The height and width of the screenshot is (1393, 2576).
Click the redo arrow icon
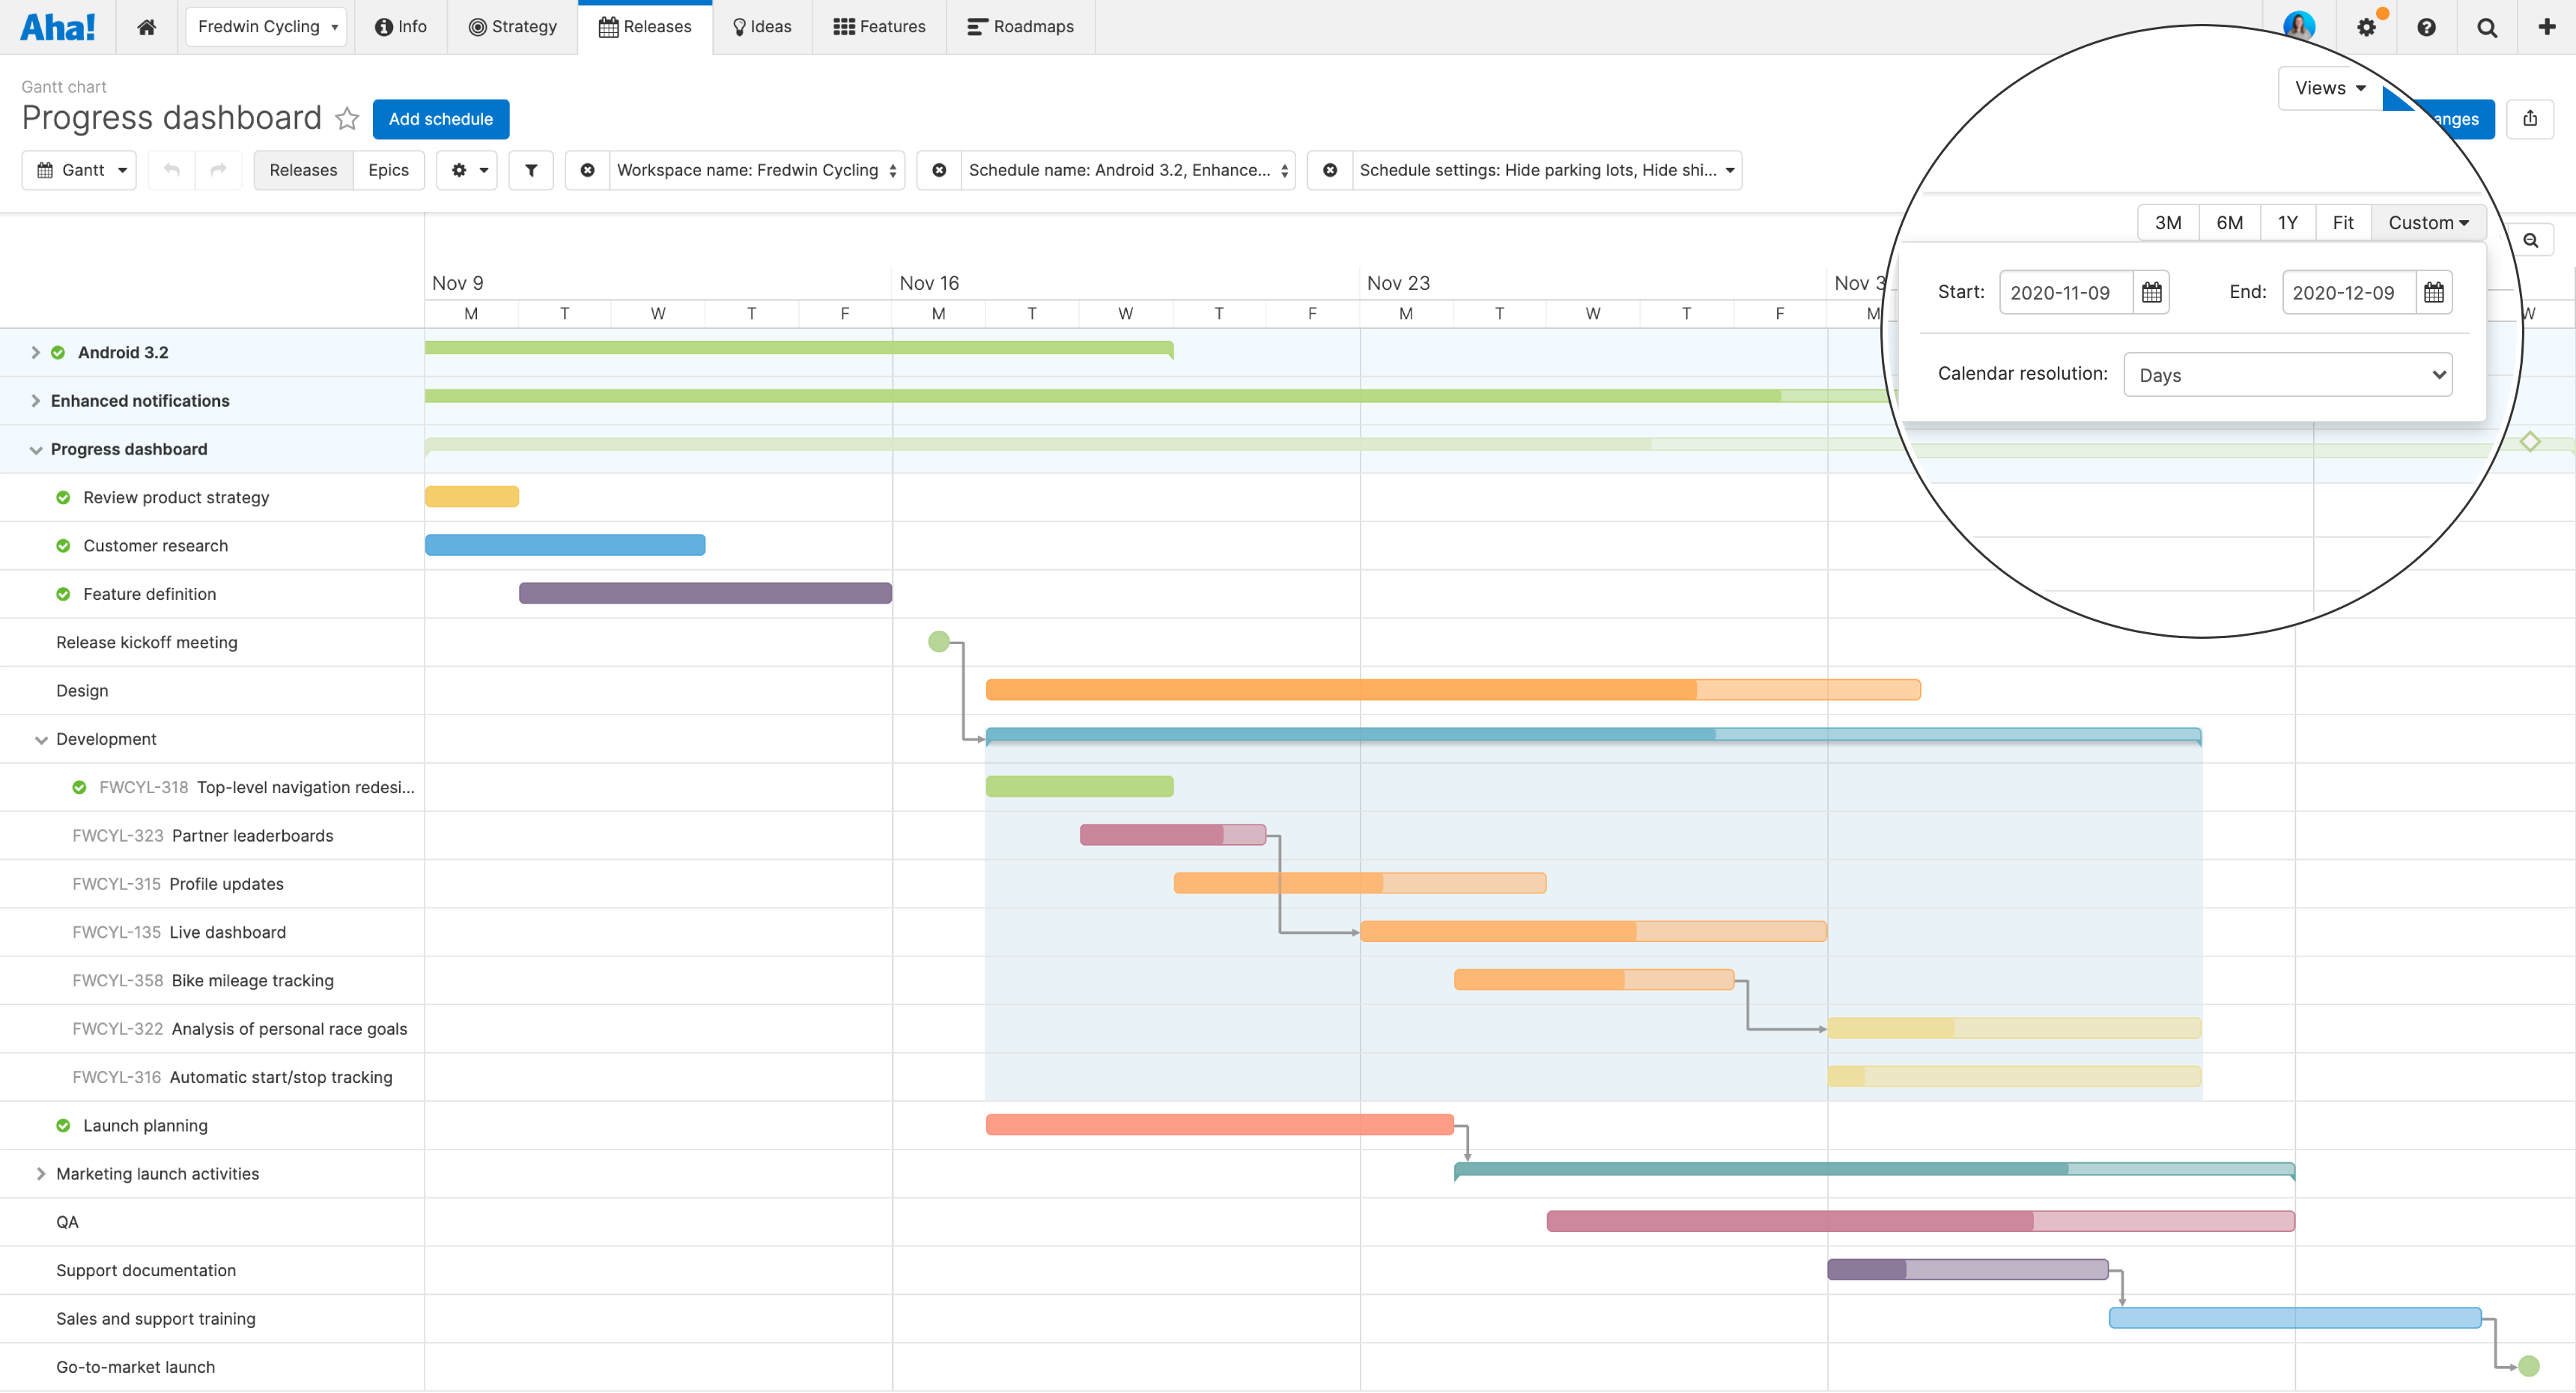[218, 170]
